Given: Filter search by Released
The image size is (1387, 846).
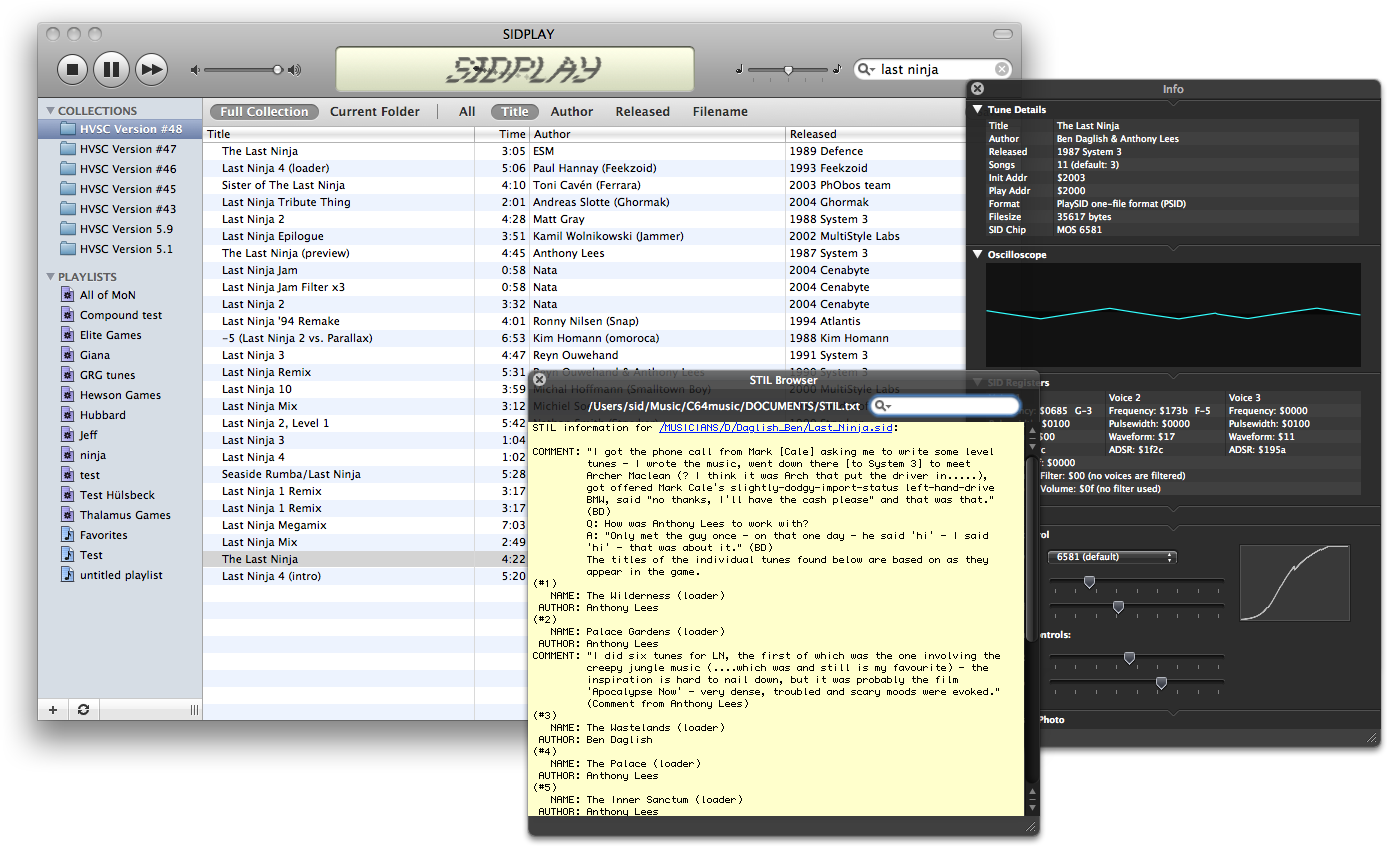Looking at the screenshot, I should pyautogui.click(x=643, y=112).
